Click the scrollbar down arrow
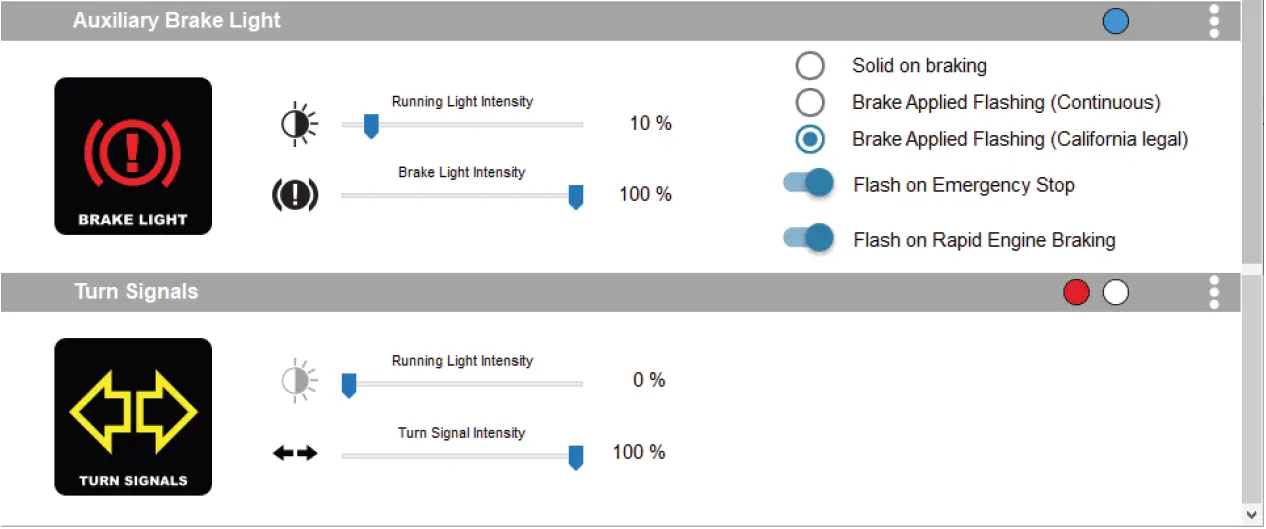 coord(1253,513)
